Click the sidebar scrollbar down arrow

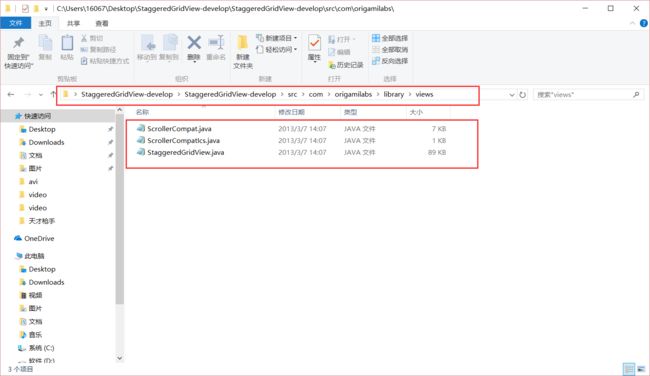(x=119, y=358)
